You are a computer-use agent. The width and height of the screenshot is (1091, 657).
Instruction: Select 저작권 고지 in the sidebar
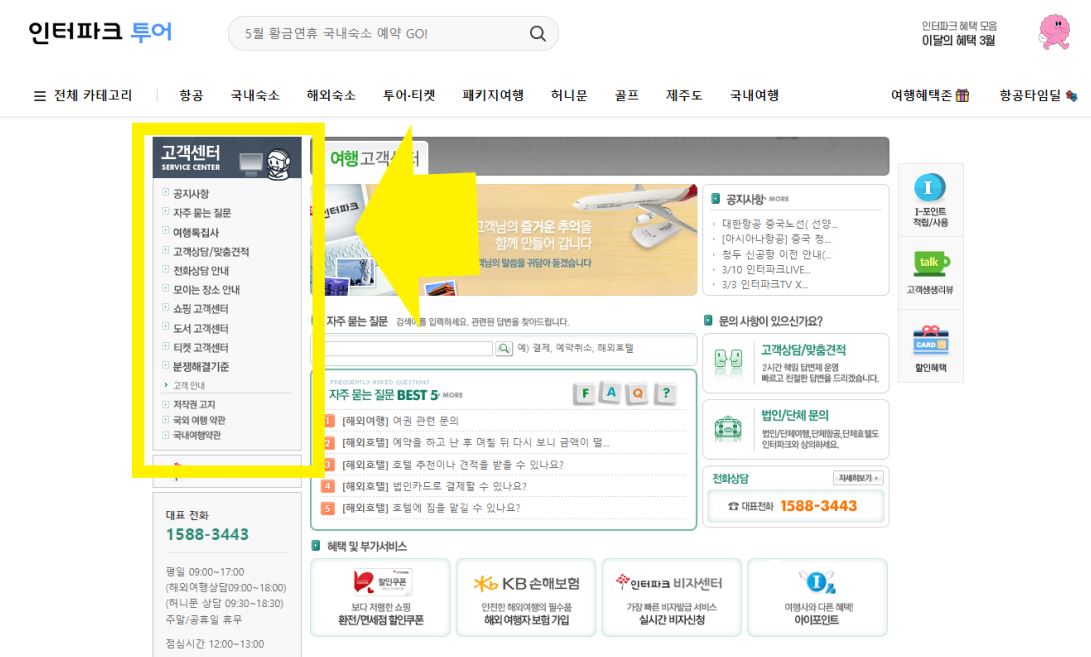(x=194, y=404)
